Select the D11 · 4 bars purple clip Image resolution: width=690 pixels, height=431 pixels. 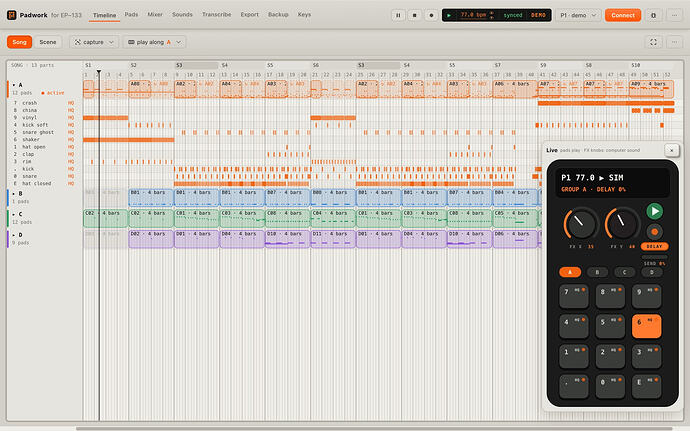pyautogui.click(x=333, y=239)
